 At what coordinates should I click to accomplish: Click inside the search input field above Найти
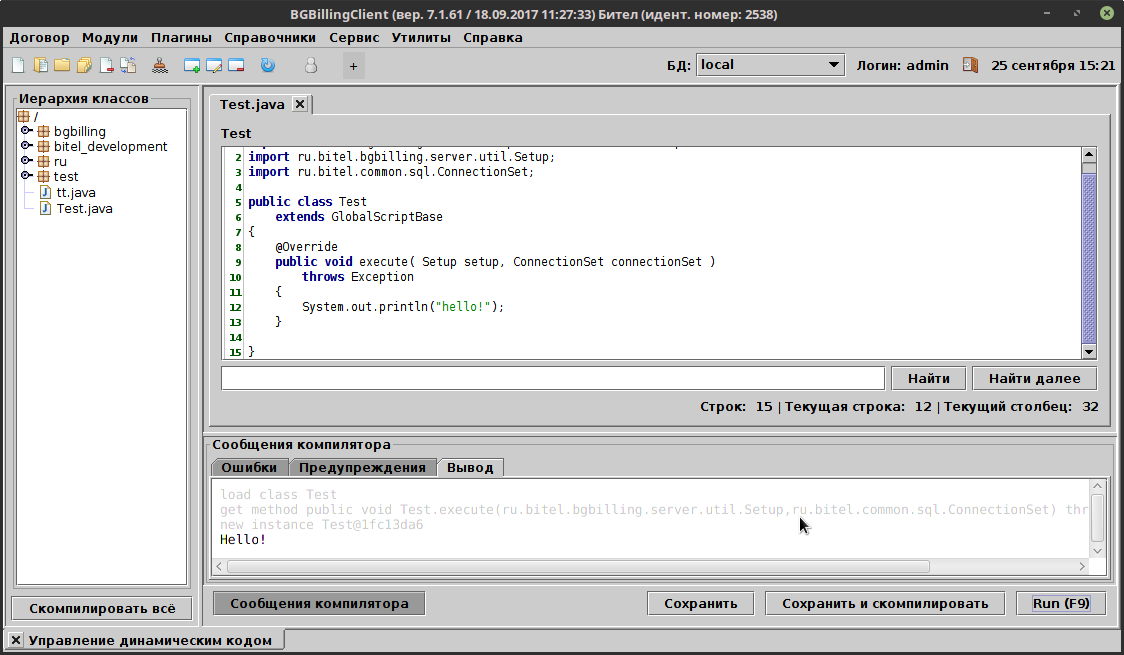[550, 378]
